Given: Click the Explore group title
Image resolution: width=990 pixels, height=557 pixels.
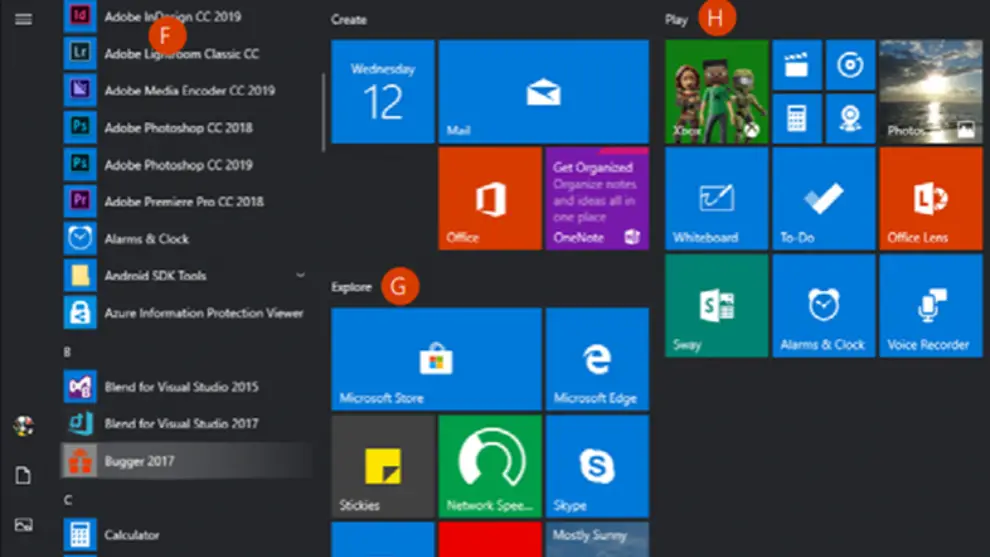Looking at the screenshot, I should click(351, 287).
